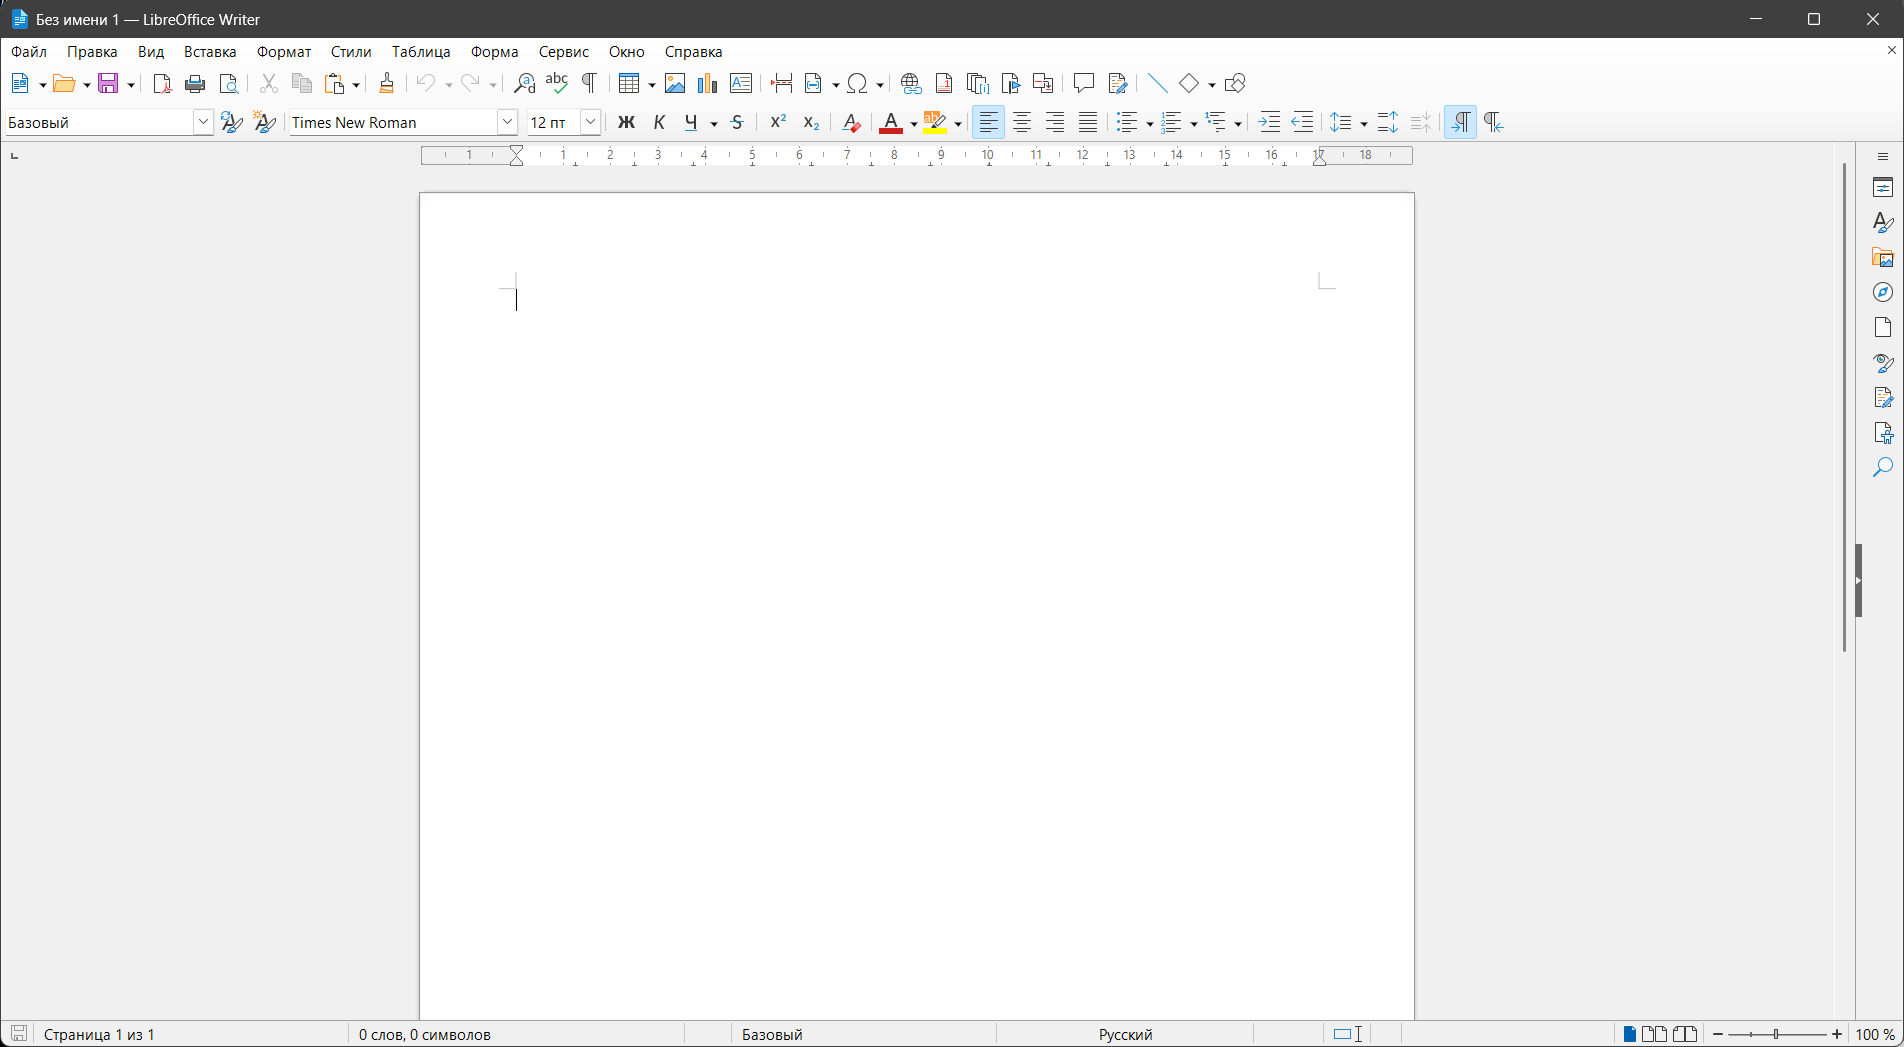Toggle italic К formatting
The height and width of the screenshot is (1047, 1904).
[659, 123]
